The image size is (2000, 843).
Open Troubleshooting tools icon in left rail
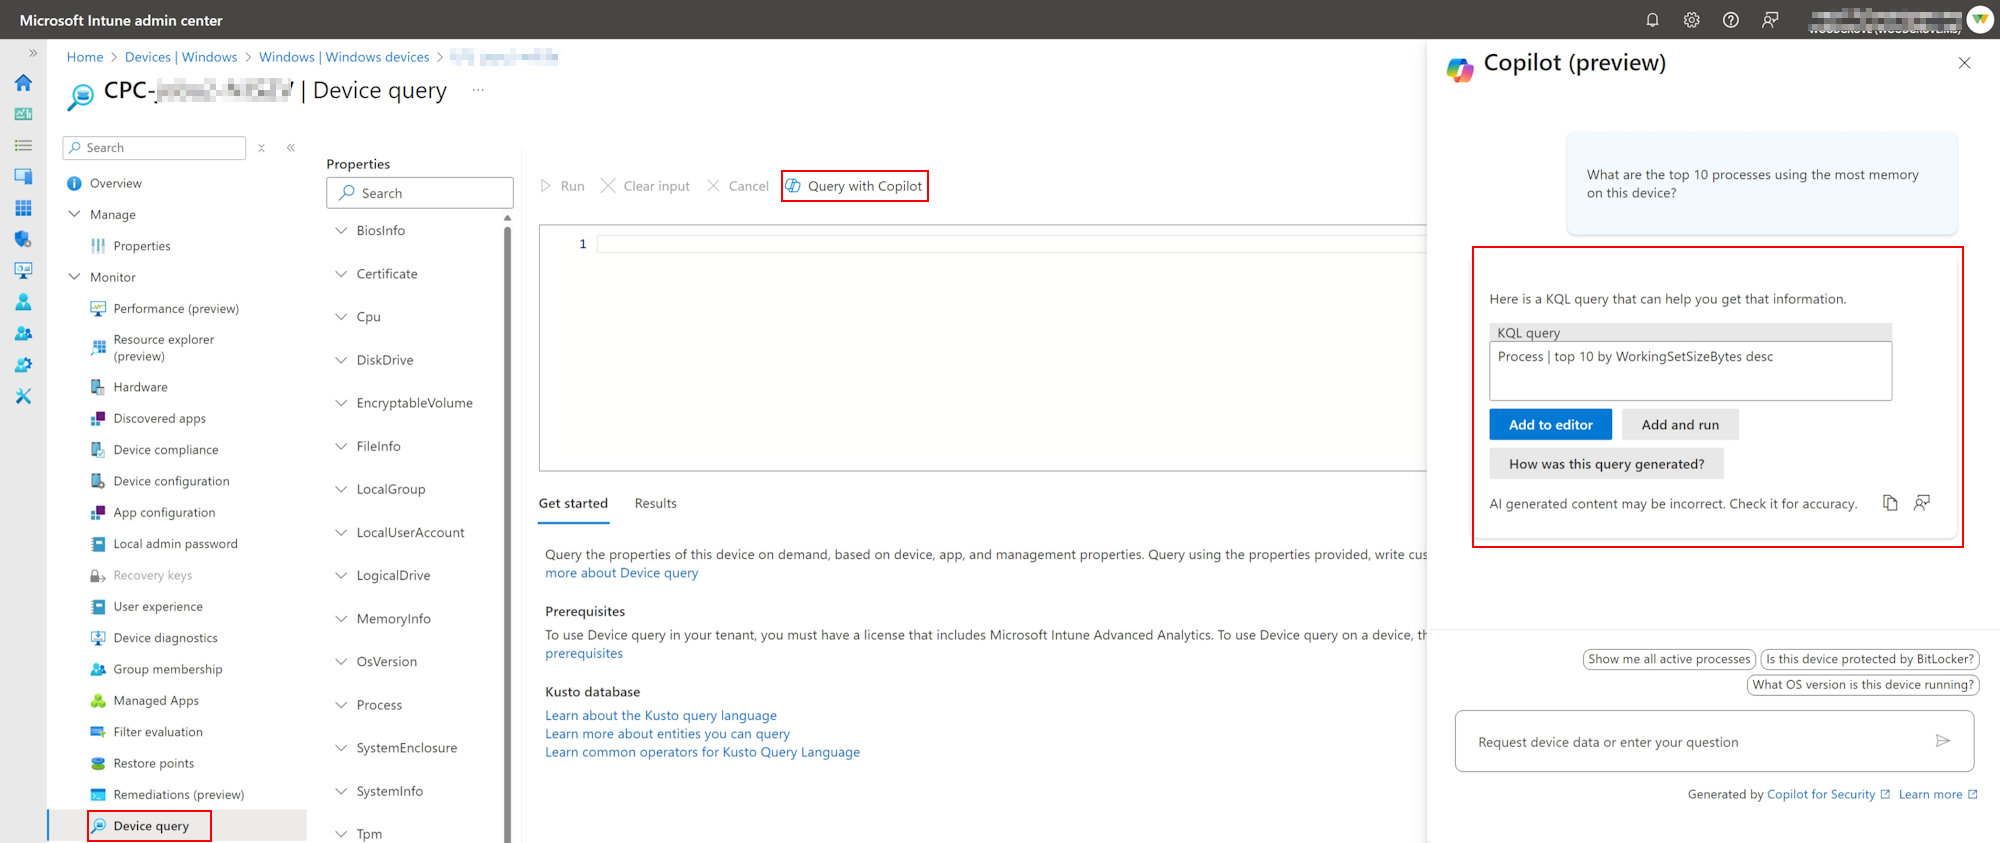(23, 396)
